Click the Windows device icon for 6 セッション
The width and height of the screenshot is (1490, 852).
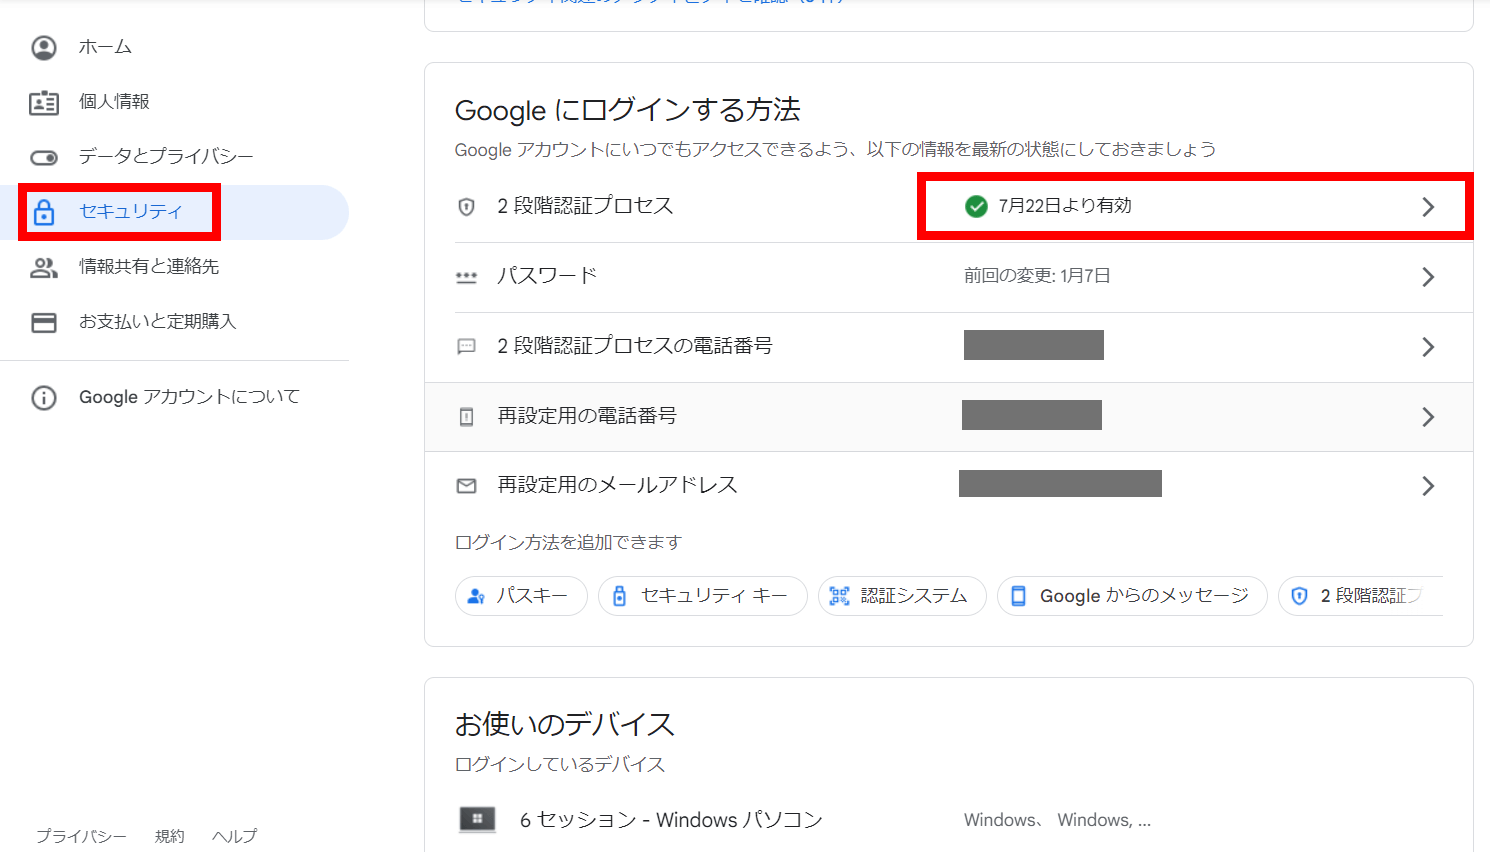pos(477,820)
